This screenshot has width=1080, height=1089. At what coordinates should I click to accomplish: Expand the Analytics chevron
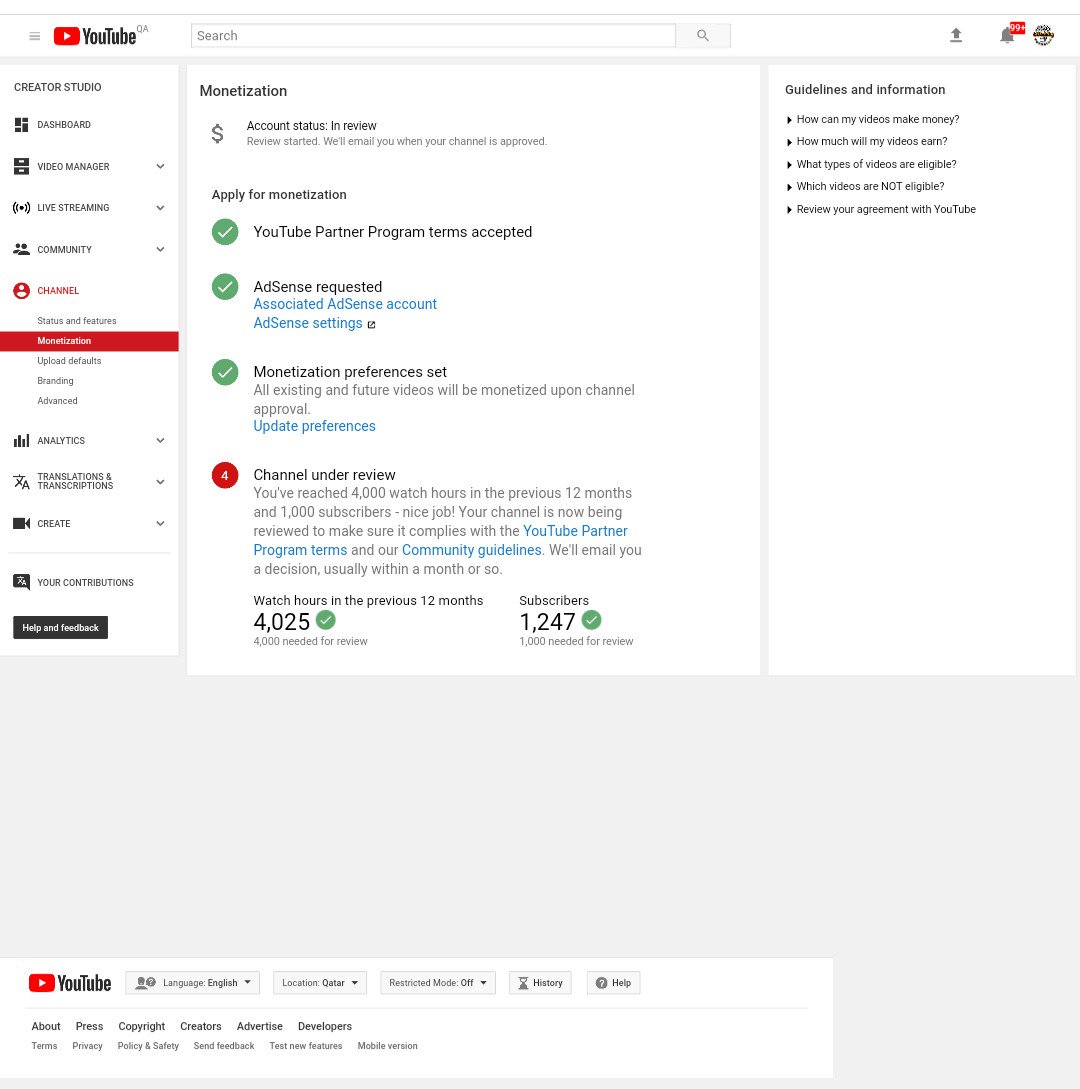pyautogui.click(x=160, y=440)
